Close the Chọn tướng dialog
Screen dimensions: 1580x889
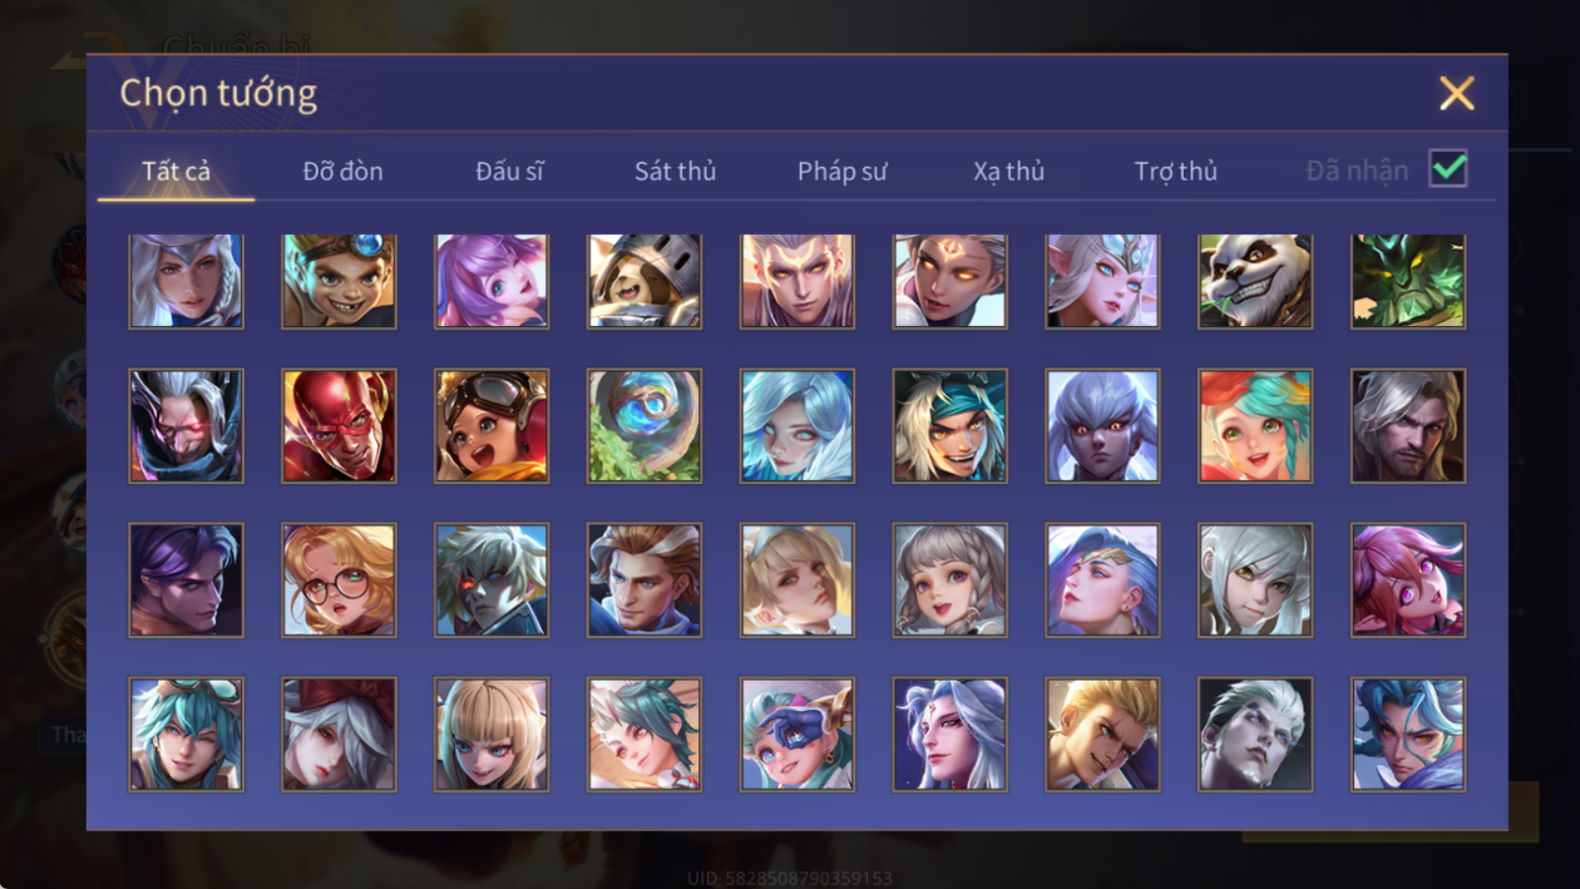(1457, 93)
